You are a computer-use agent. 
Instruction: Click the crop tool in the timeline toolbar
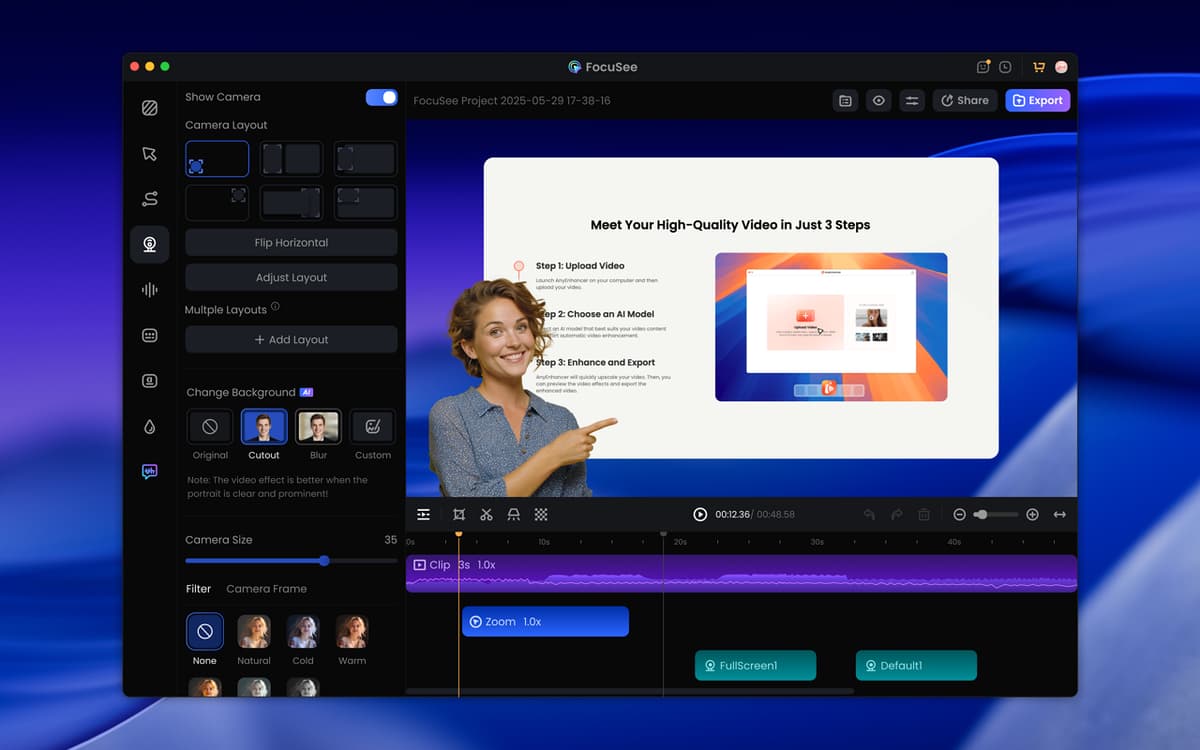[459, 514]
